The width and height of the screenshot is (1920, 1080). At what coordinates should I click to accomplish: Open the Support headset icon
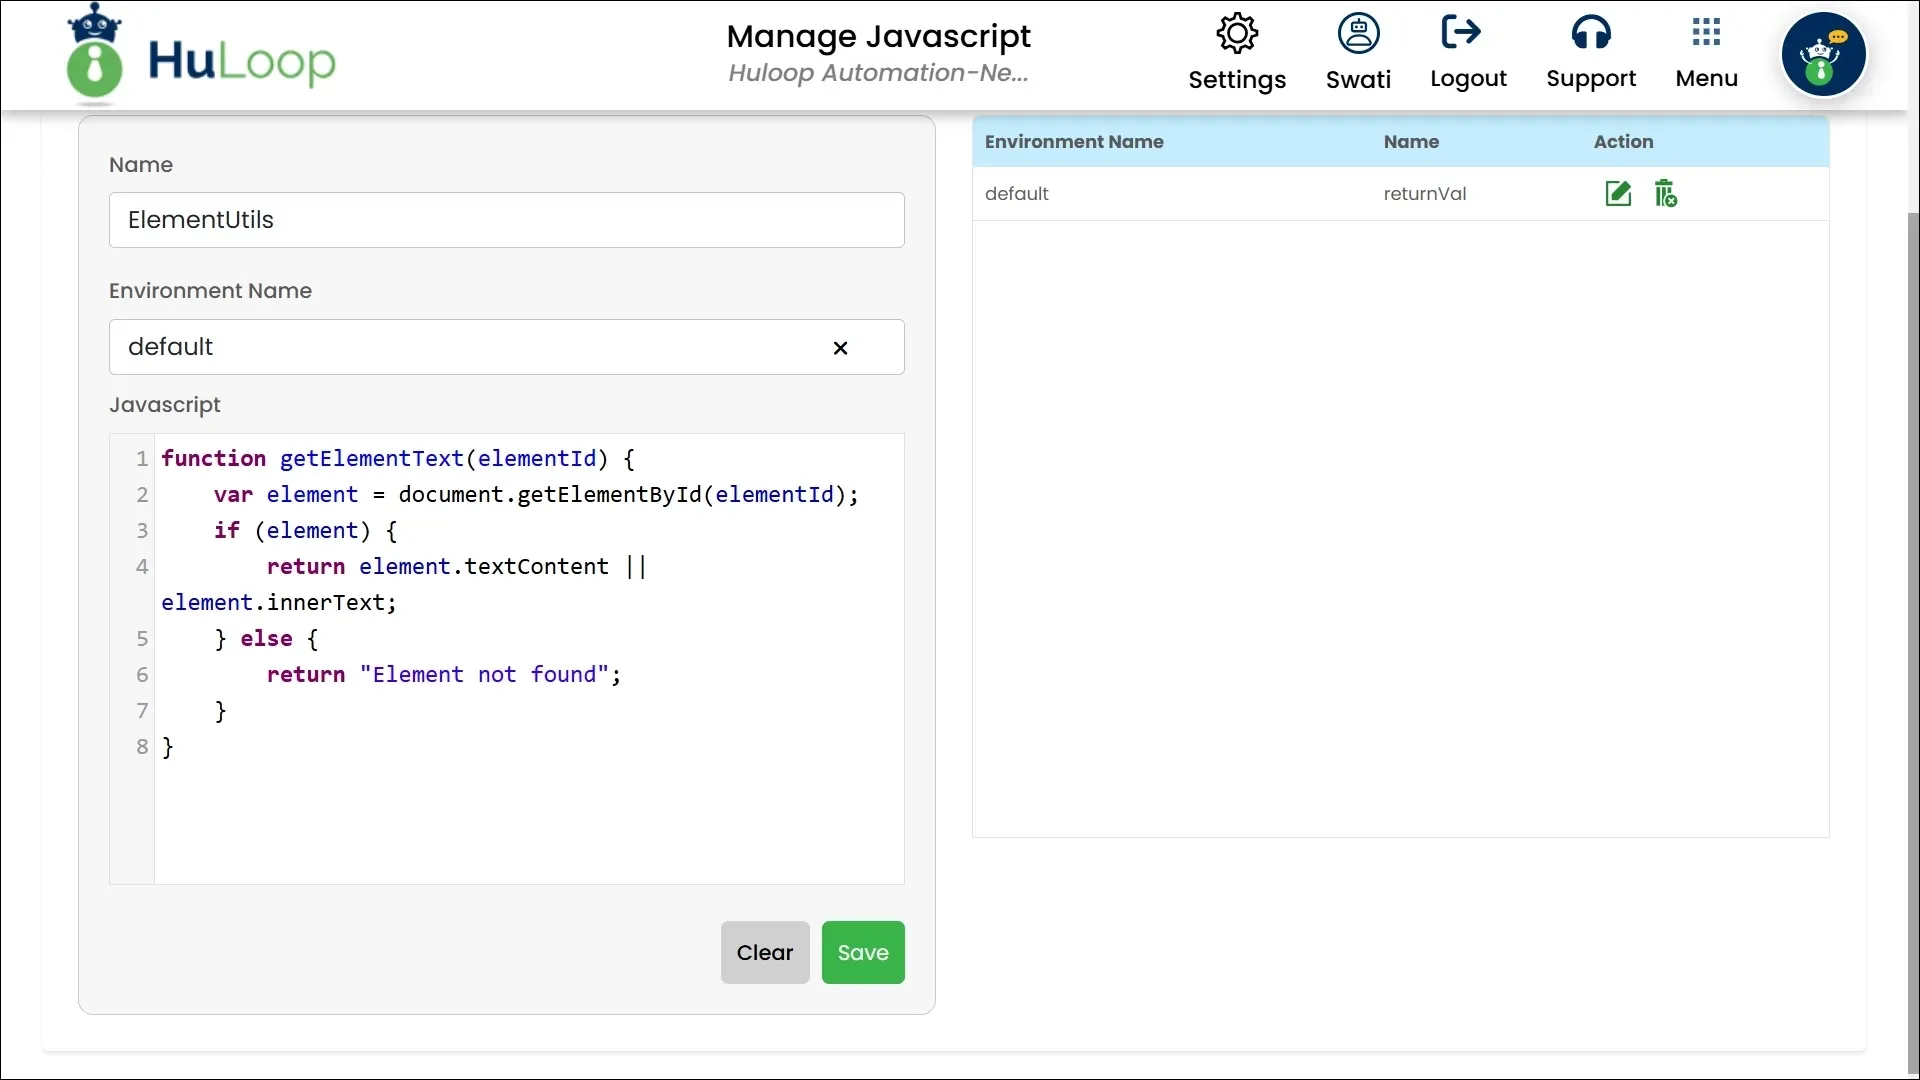(1590, 34)
